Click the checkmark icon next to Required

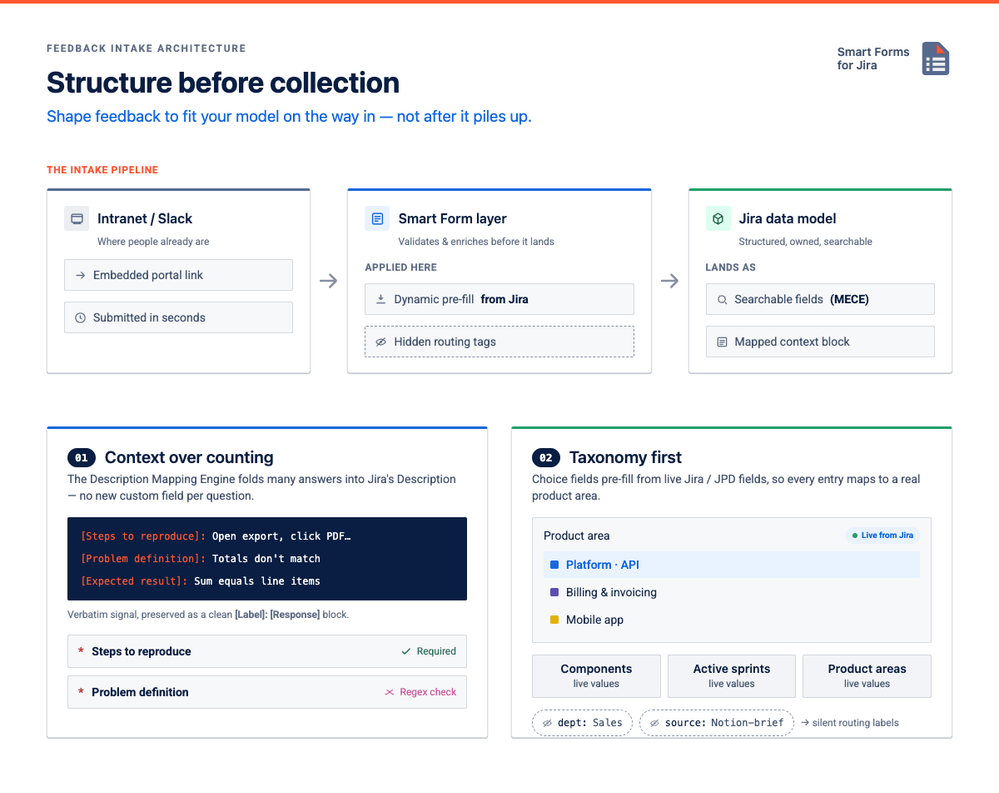click(406, 652)
